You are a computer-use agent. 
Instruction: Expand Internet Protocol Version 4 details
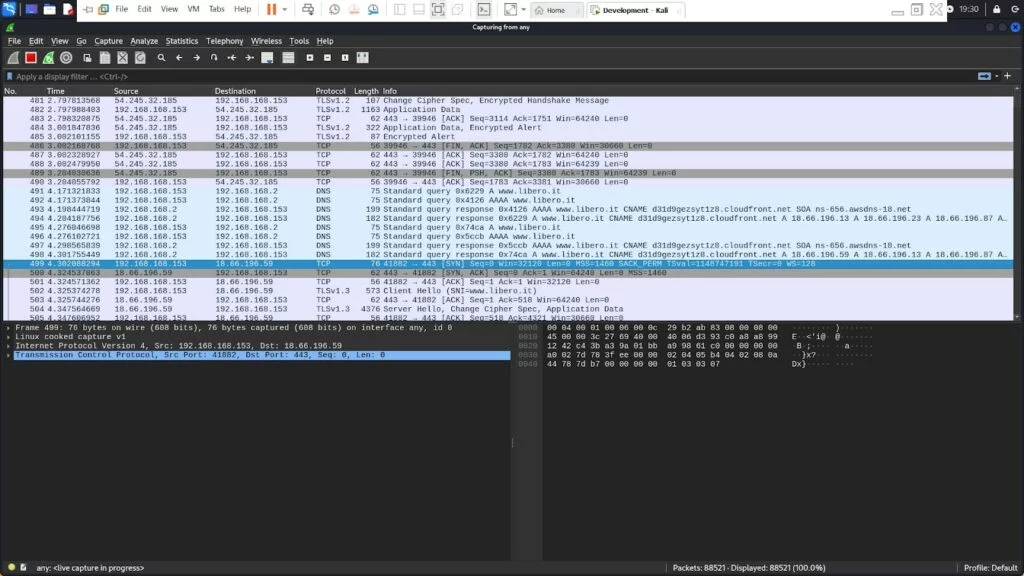[x=9, y=345]
